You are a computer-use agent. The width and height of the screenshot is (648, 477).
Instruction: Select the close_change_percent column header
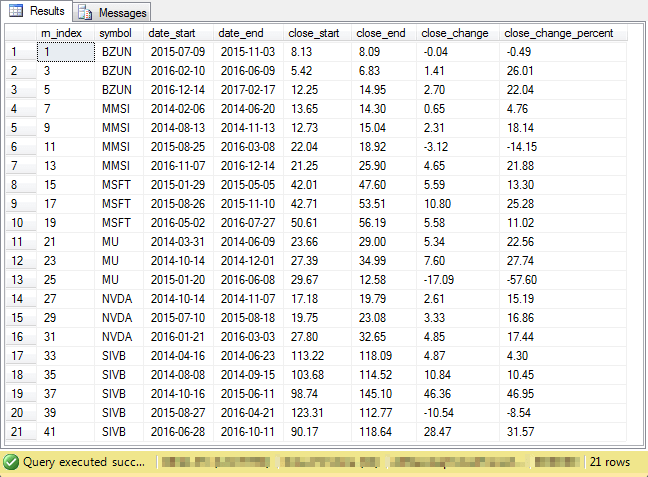(563, 33)
